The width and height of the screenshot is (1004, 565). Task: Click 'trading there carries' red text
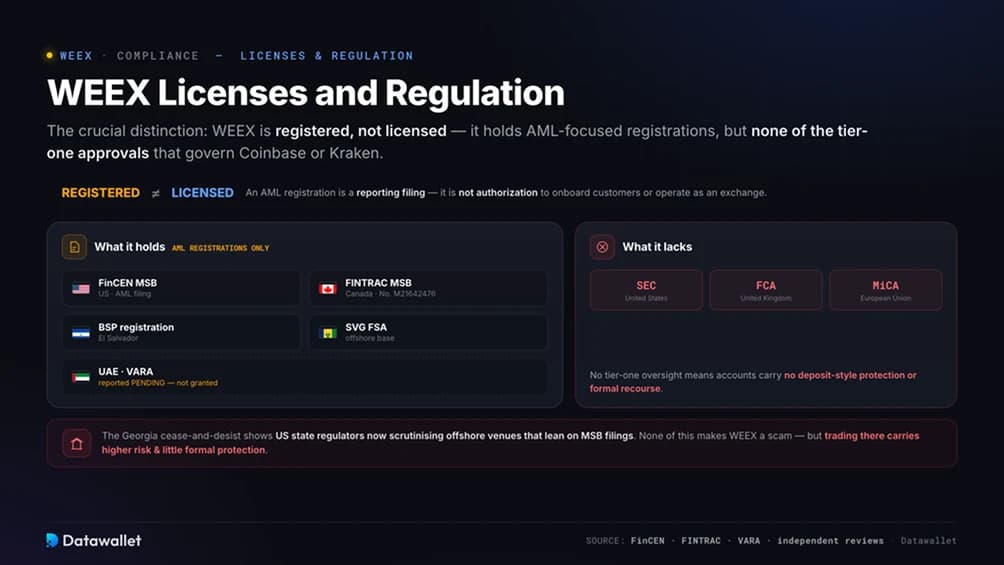(x=871, y=436)
